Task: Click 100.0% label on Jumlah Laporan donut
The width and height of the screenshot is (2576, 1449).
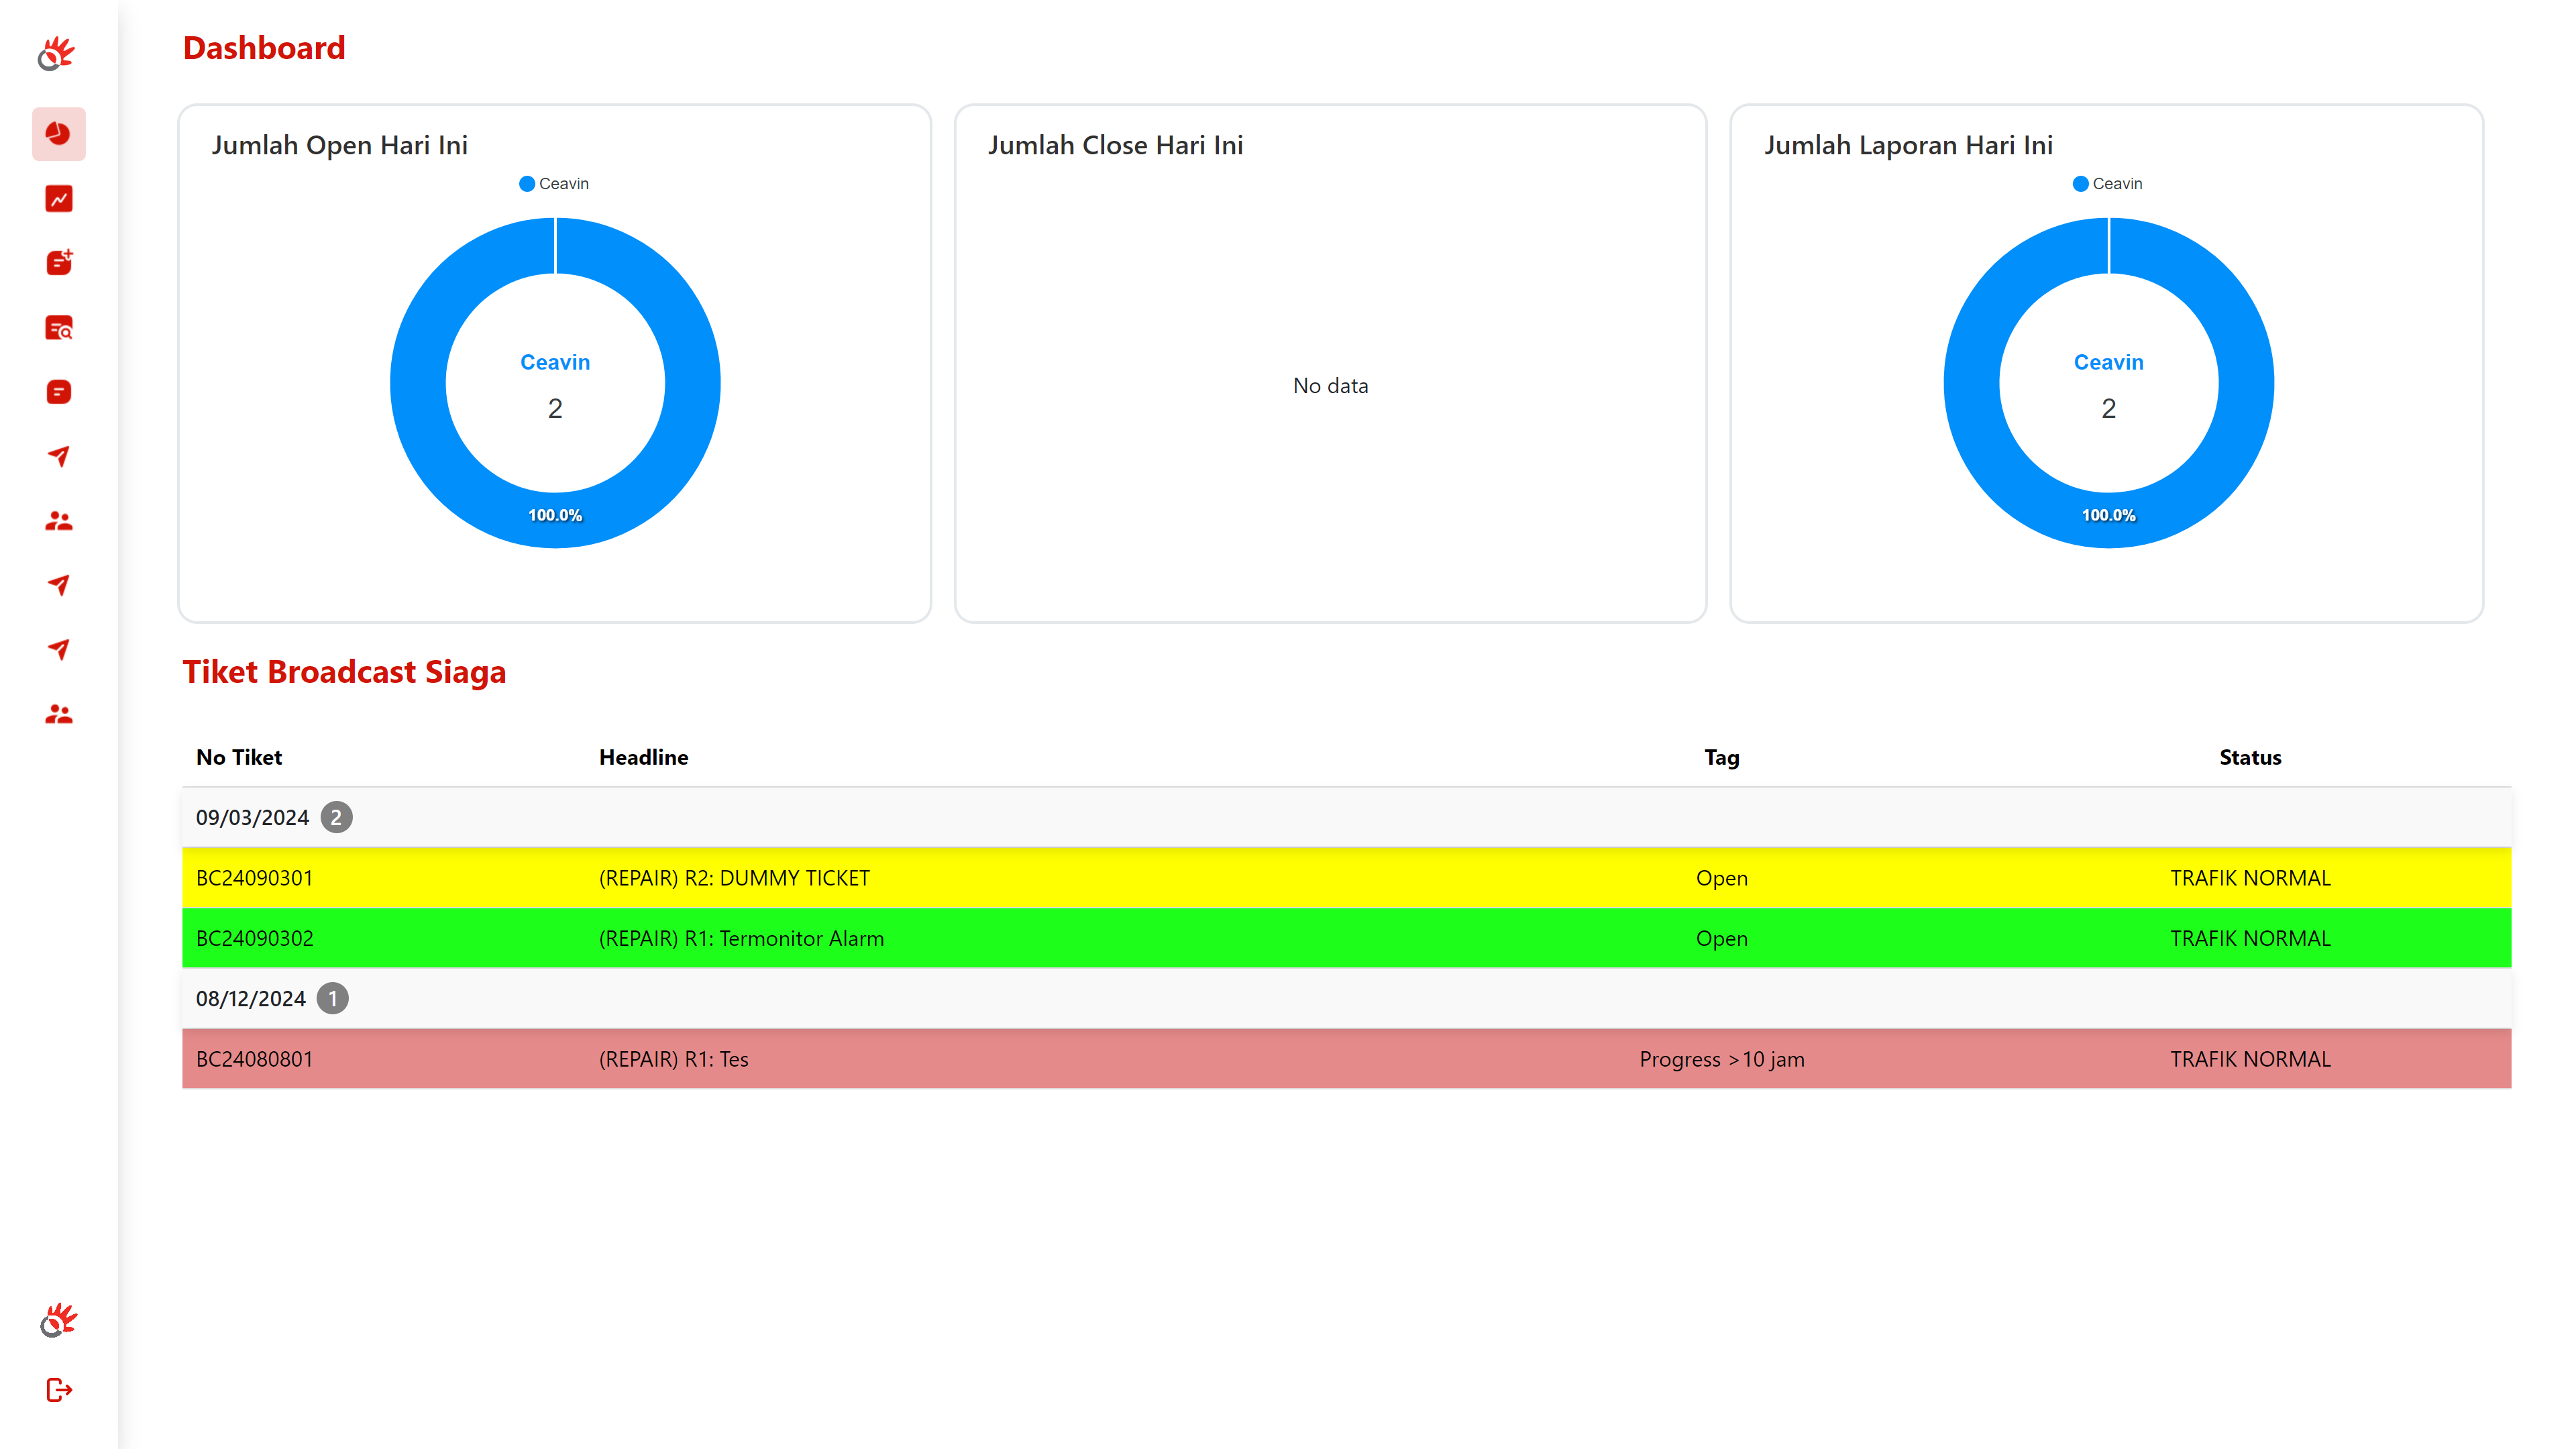Action: tap(2108, 515)
